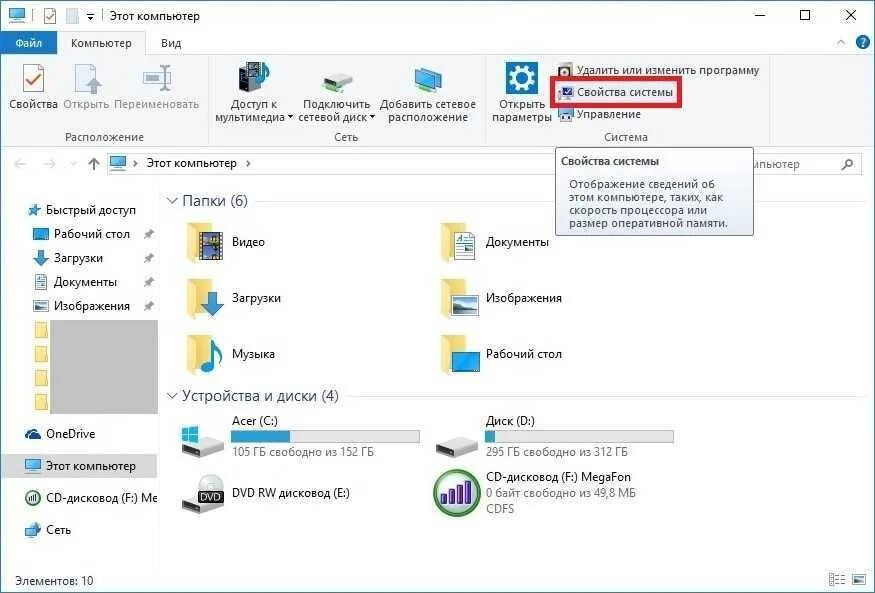Open the Видео folder

click(x=226, y=242)
